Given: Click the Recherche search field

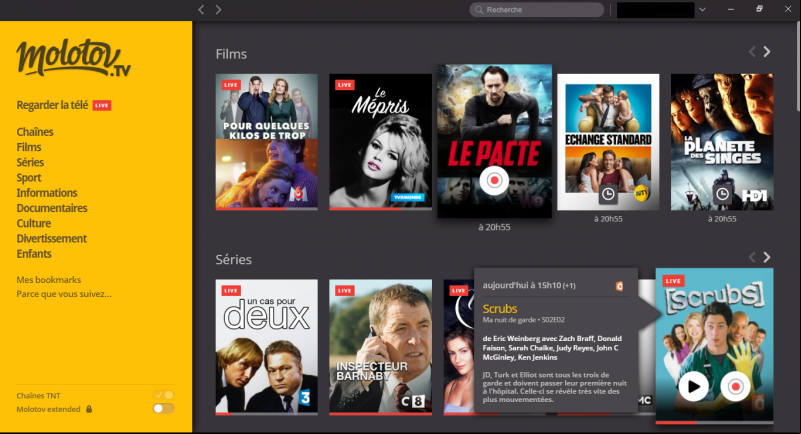Looking at the screenshot, I should [536, 10].
